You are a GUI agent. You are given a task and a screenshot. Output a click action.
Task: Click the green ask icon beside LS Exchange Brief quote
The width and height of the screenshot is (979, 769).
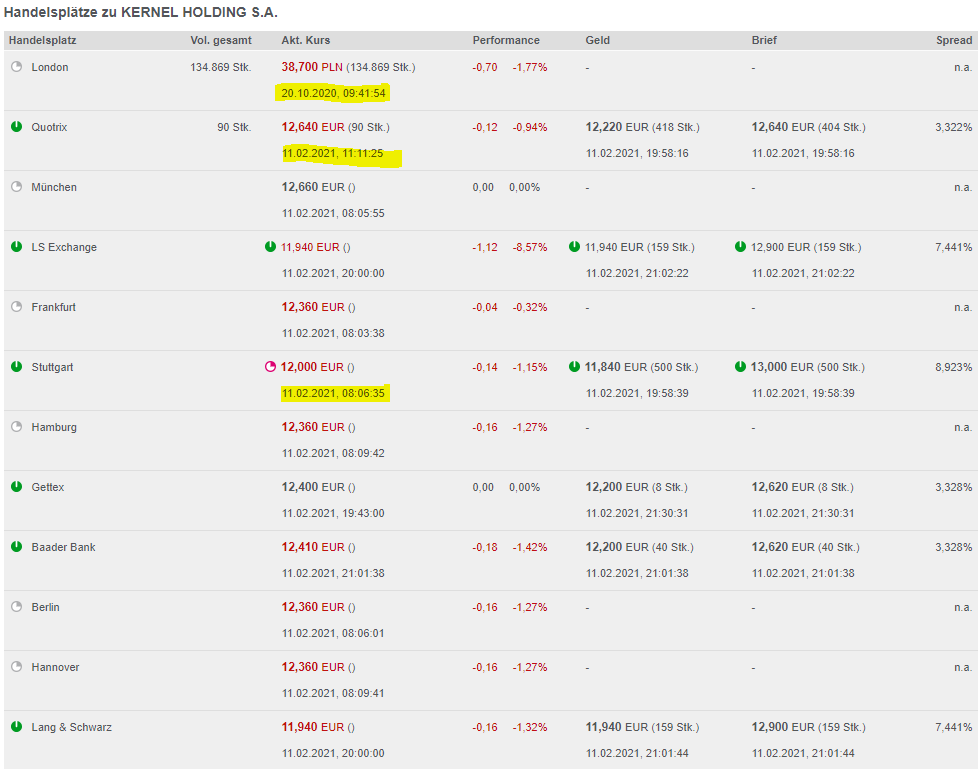click(742, 246)
